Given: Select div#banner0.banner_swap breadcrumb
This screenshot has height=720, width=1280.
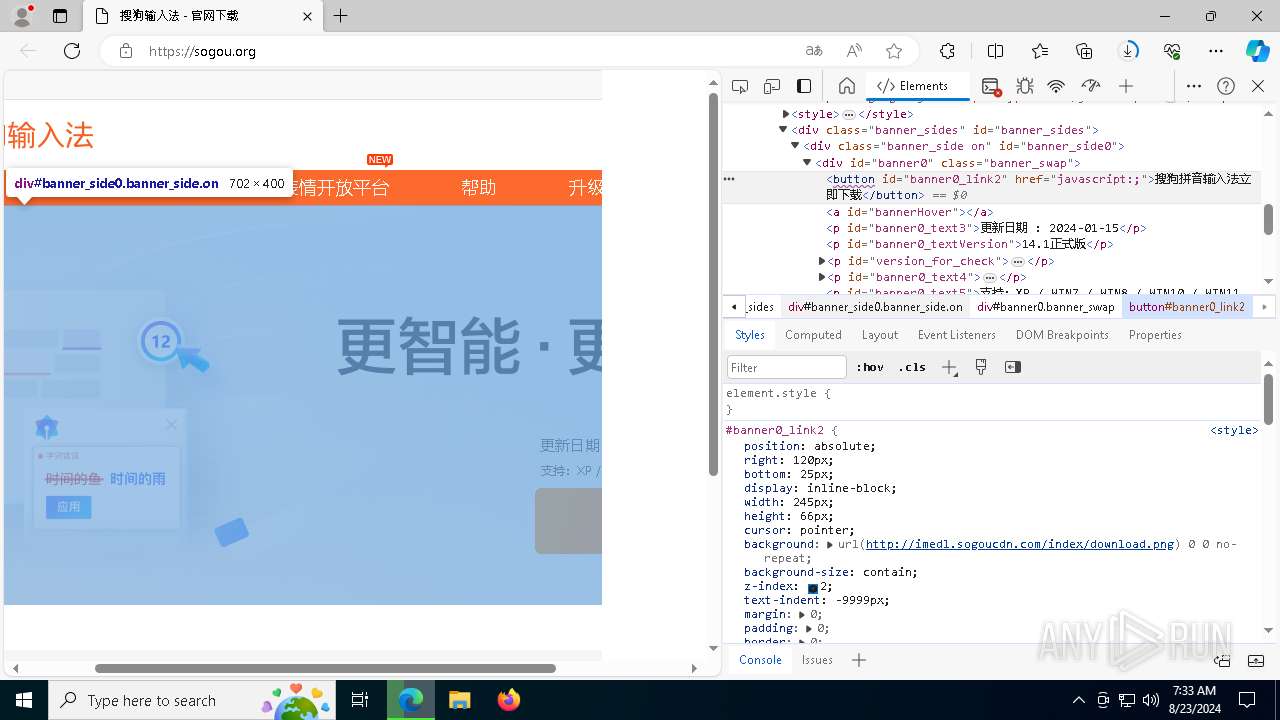Looking at the screenshot, I should pos(1045,307).
